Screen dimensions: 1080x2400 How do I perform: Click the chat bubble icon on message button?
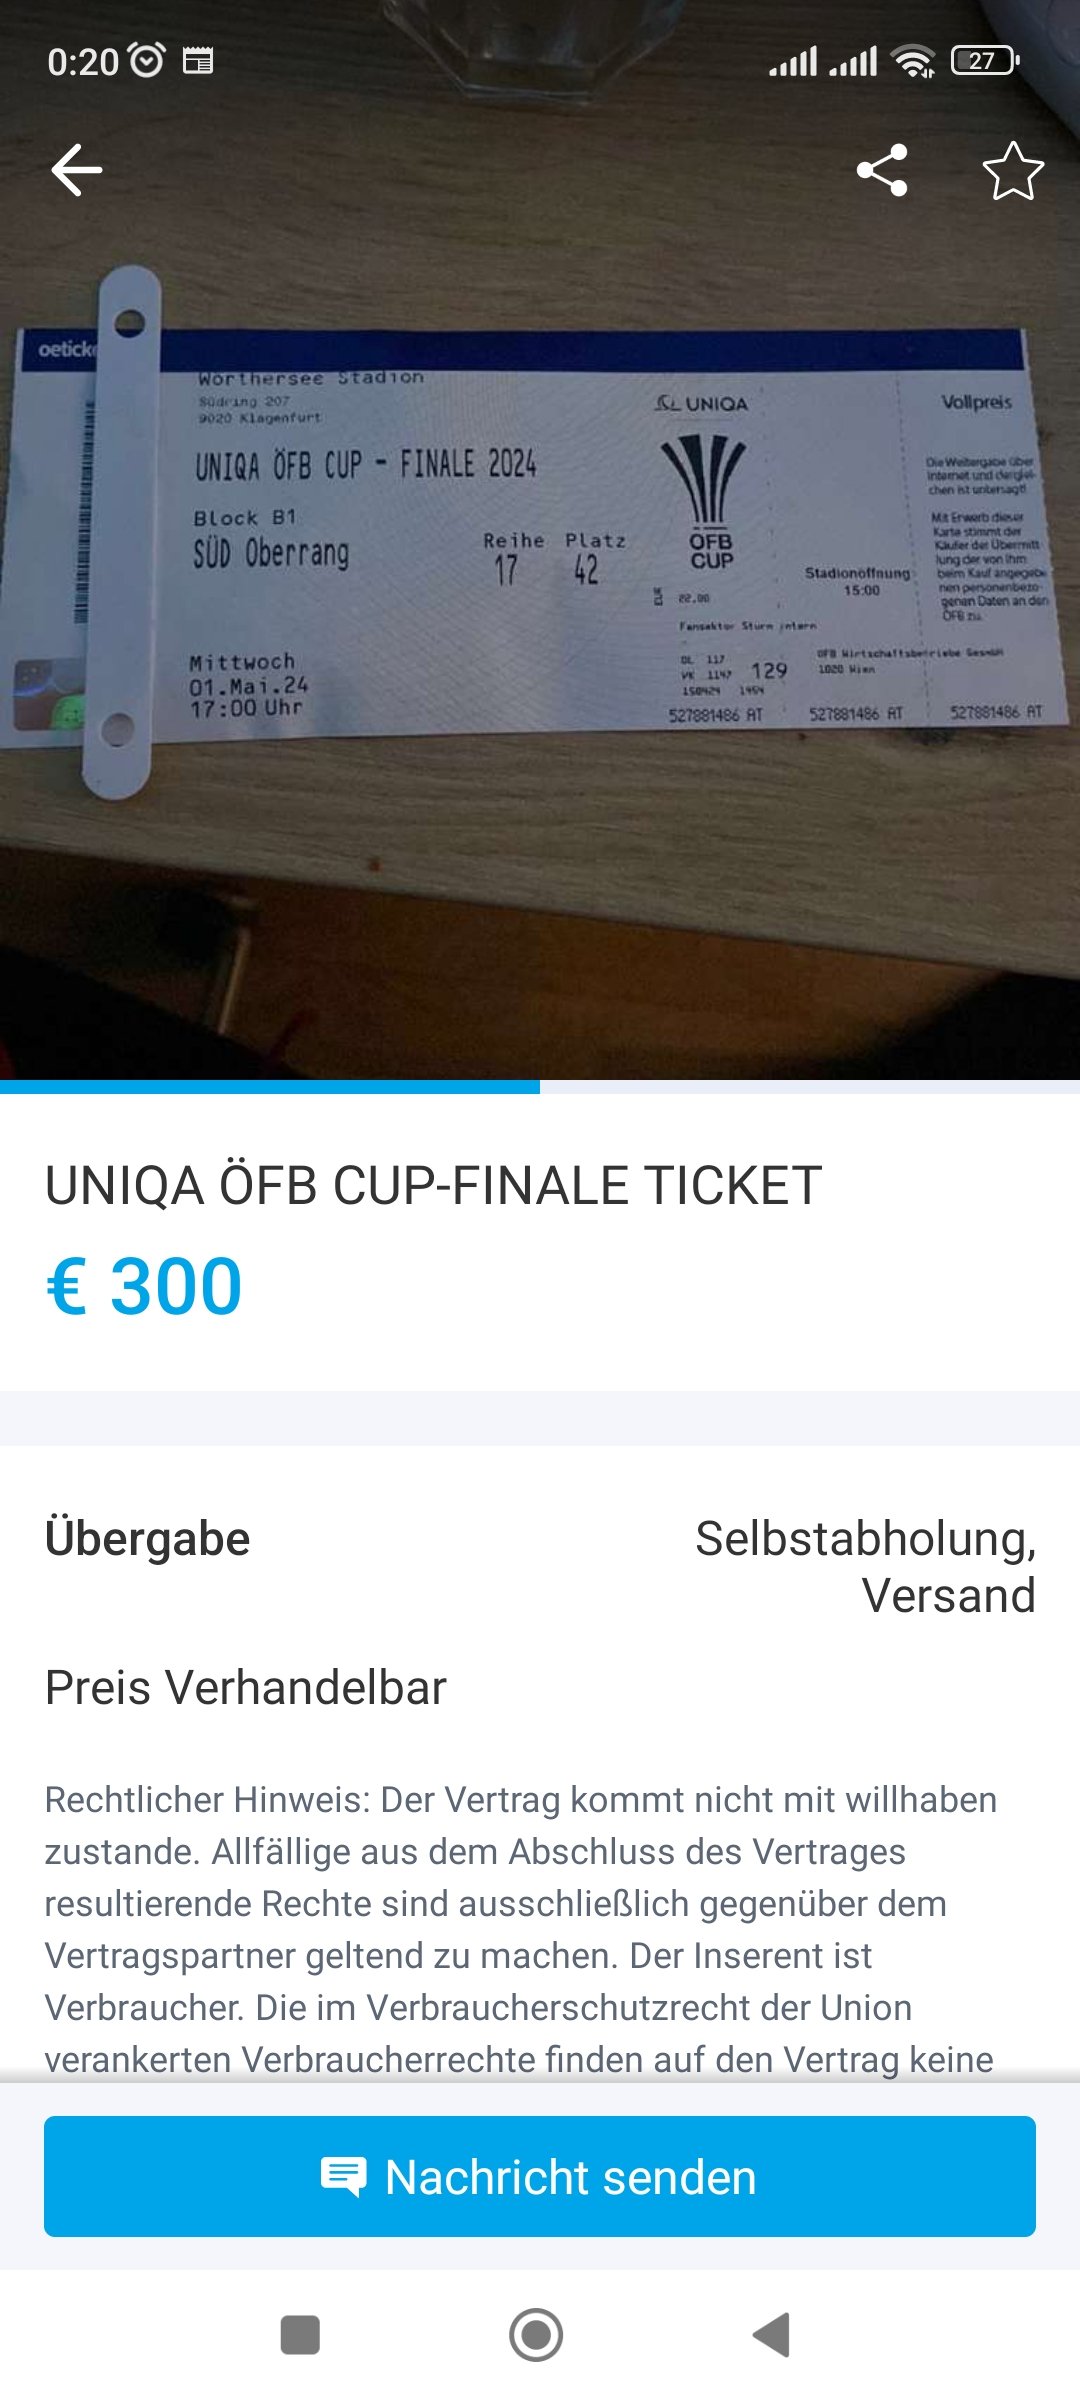(343, 2176)
